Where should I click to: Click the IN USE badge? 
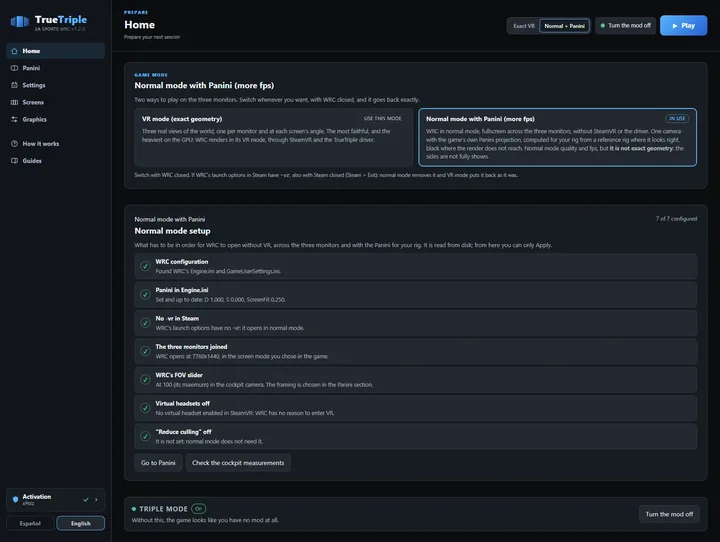pos(677,119)
